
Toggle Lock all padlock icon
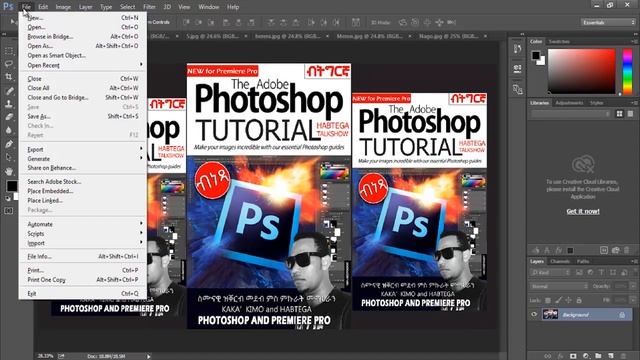coord(579,300)
